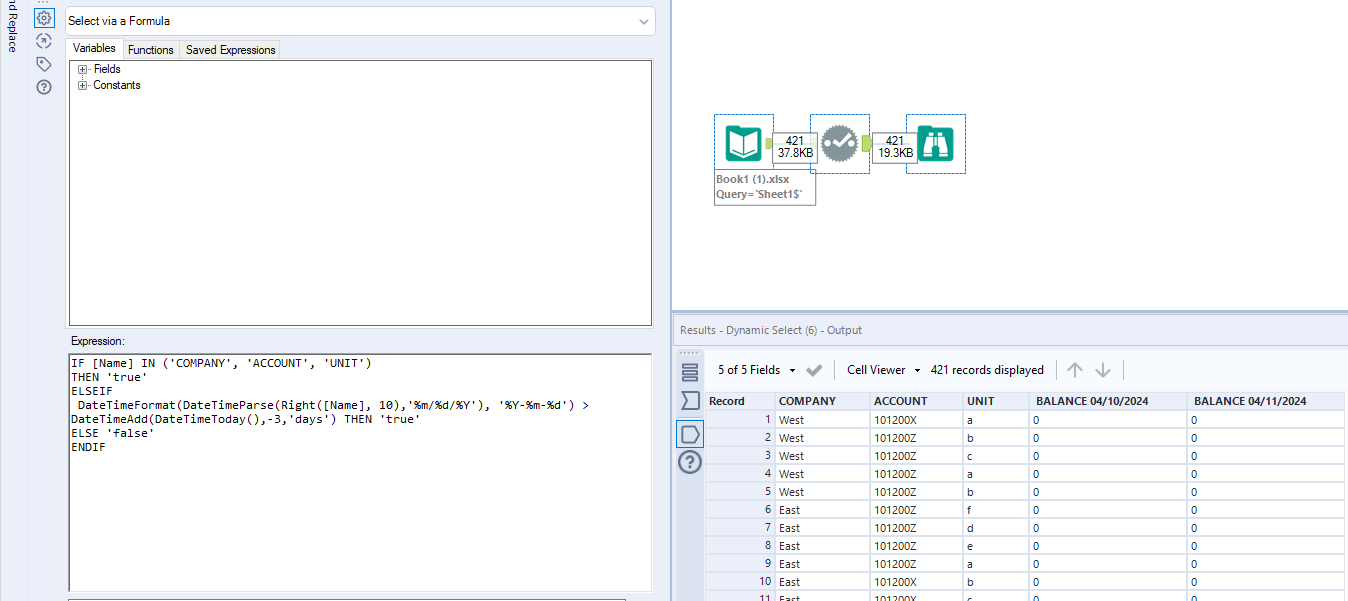Viewport: 1348px width, 601px height.
Task: Select the Browse binoculars tool
Action: point(935,144)
